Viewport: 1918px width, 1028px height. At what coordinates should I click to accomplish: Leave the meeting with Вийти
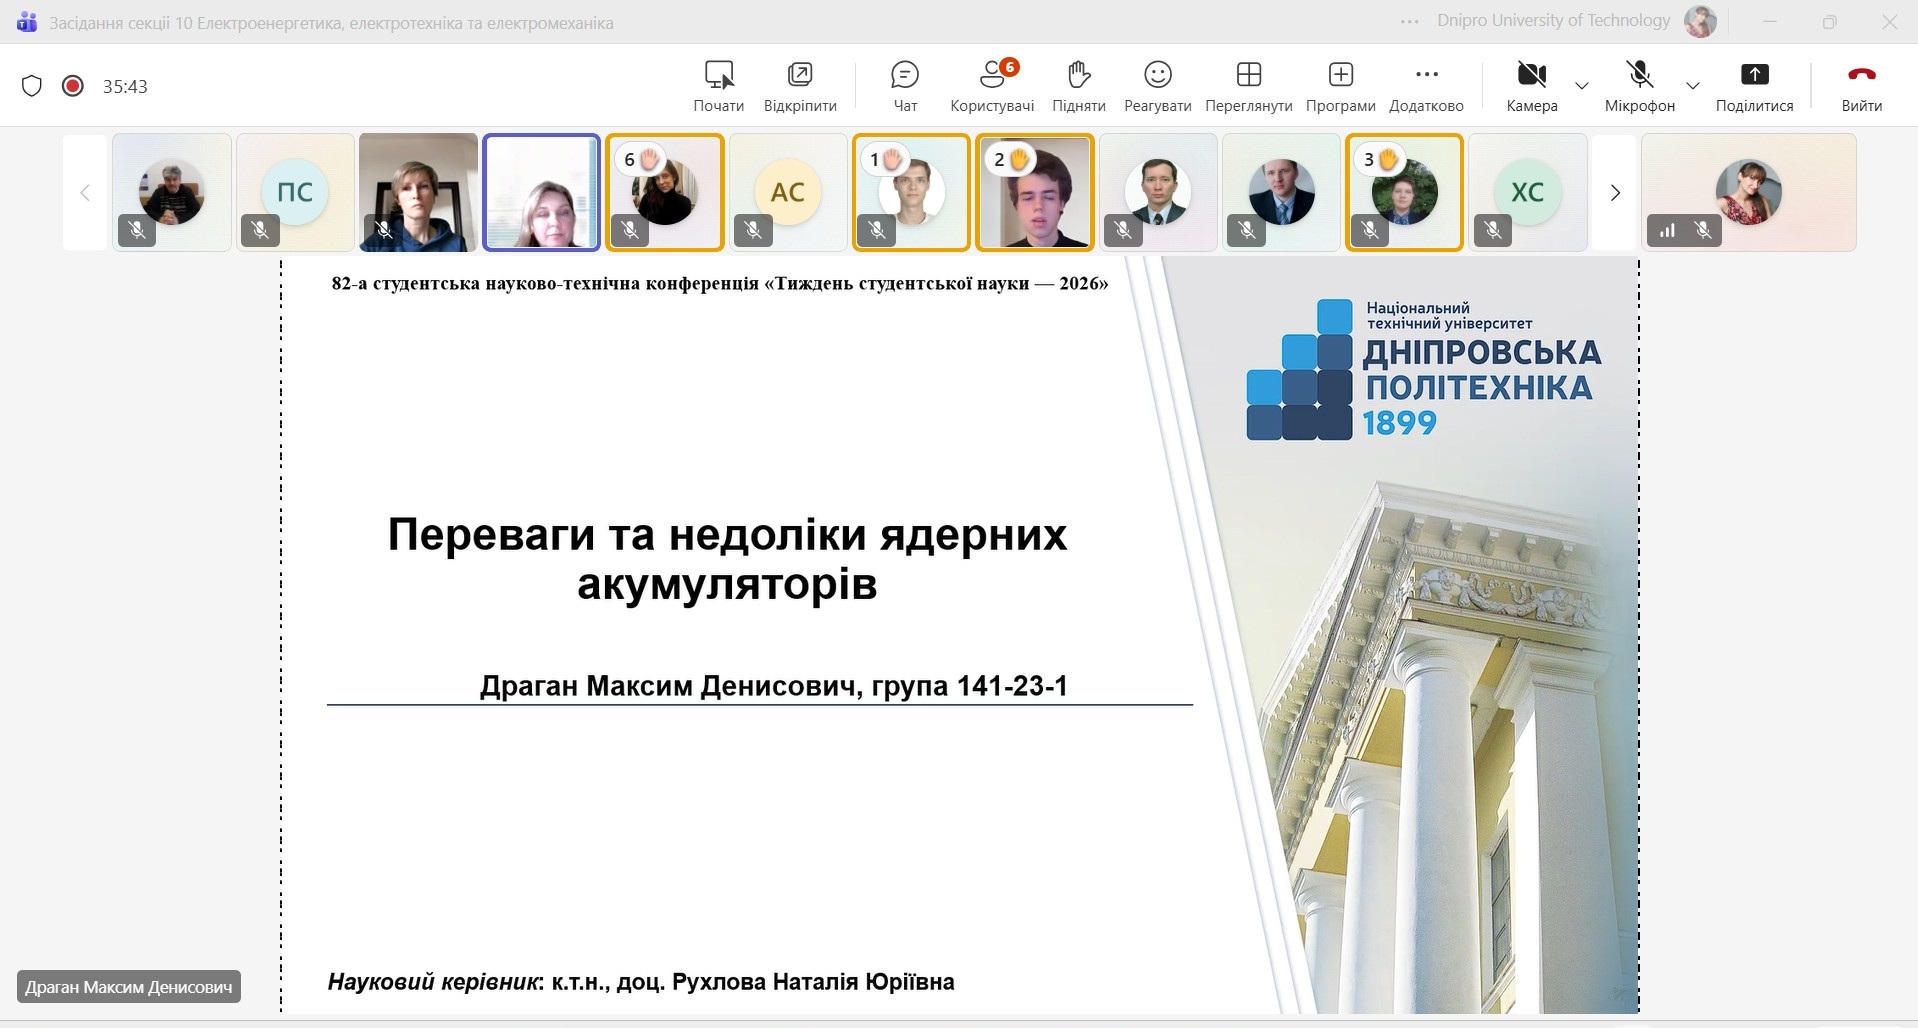pyautogui.click(x=1861, y=85)
